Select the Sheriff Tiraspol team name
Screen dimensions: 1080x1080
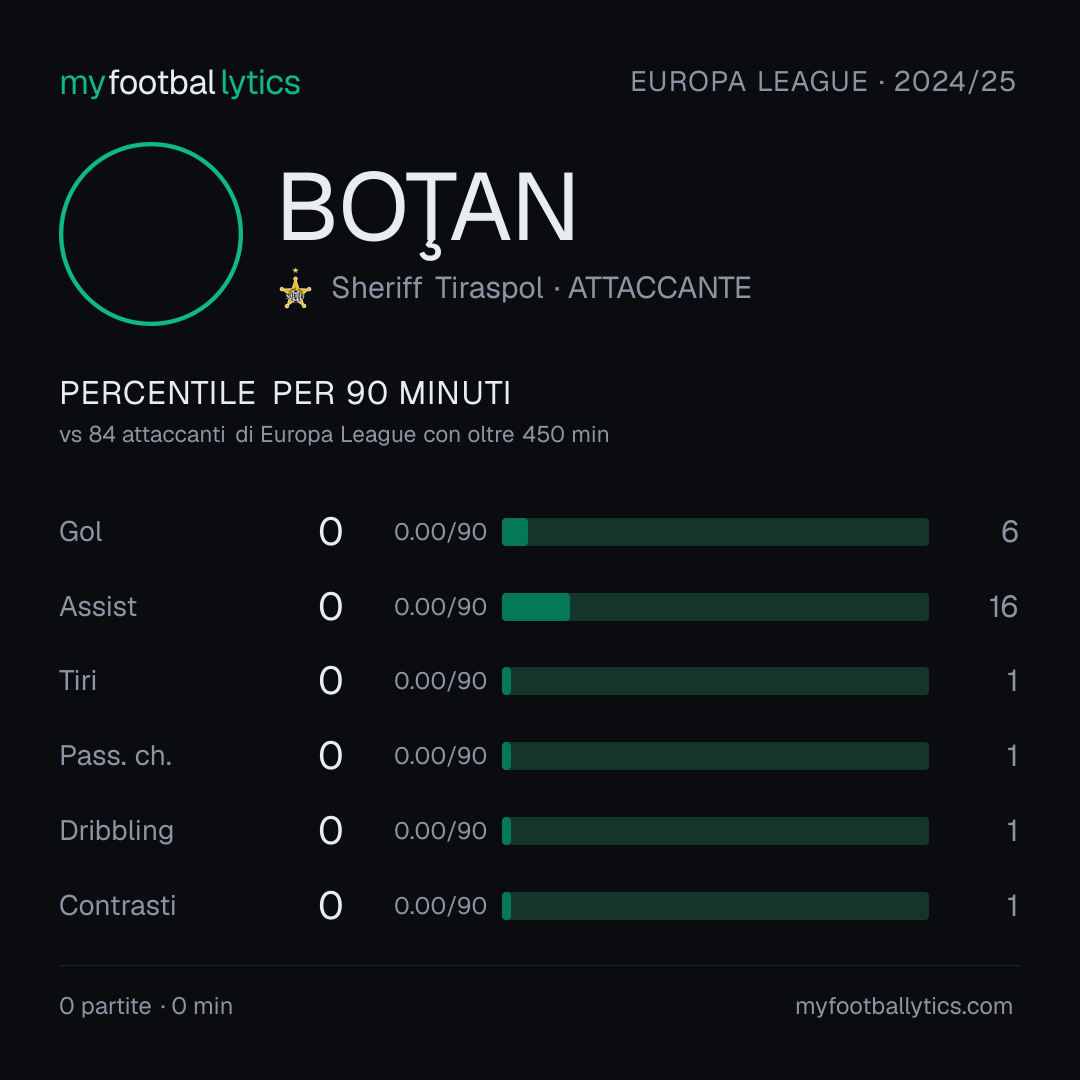[x=437, y=288]
